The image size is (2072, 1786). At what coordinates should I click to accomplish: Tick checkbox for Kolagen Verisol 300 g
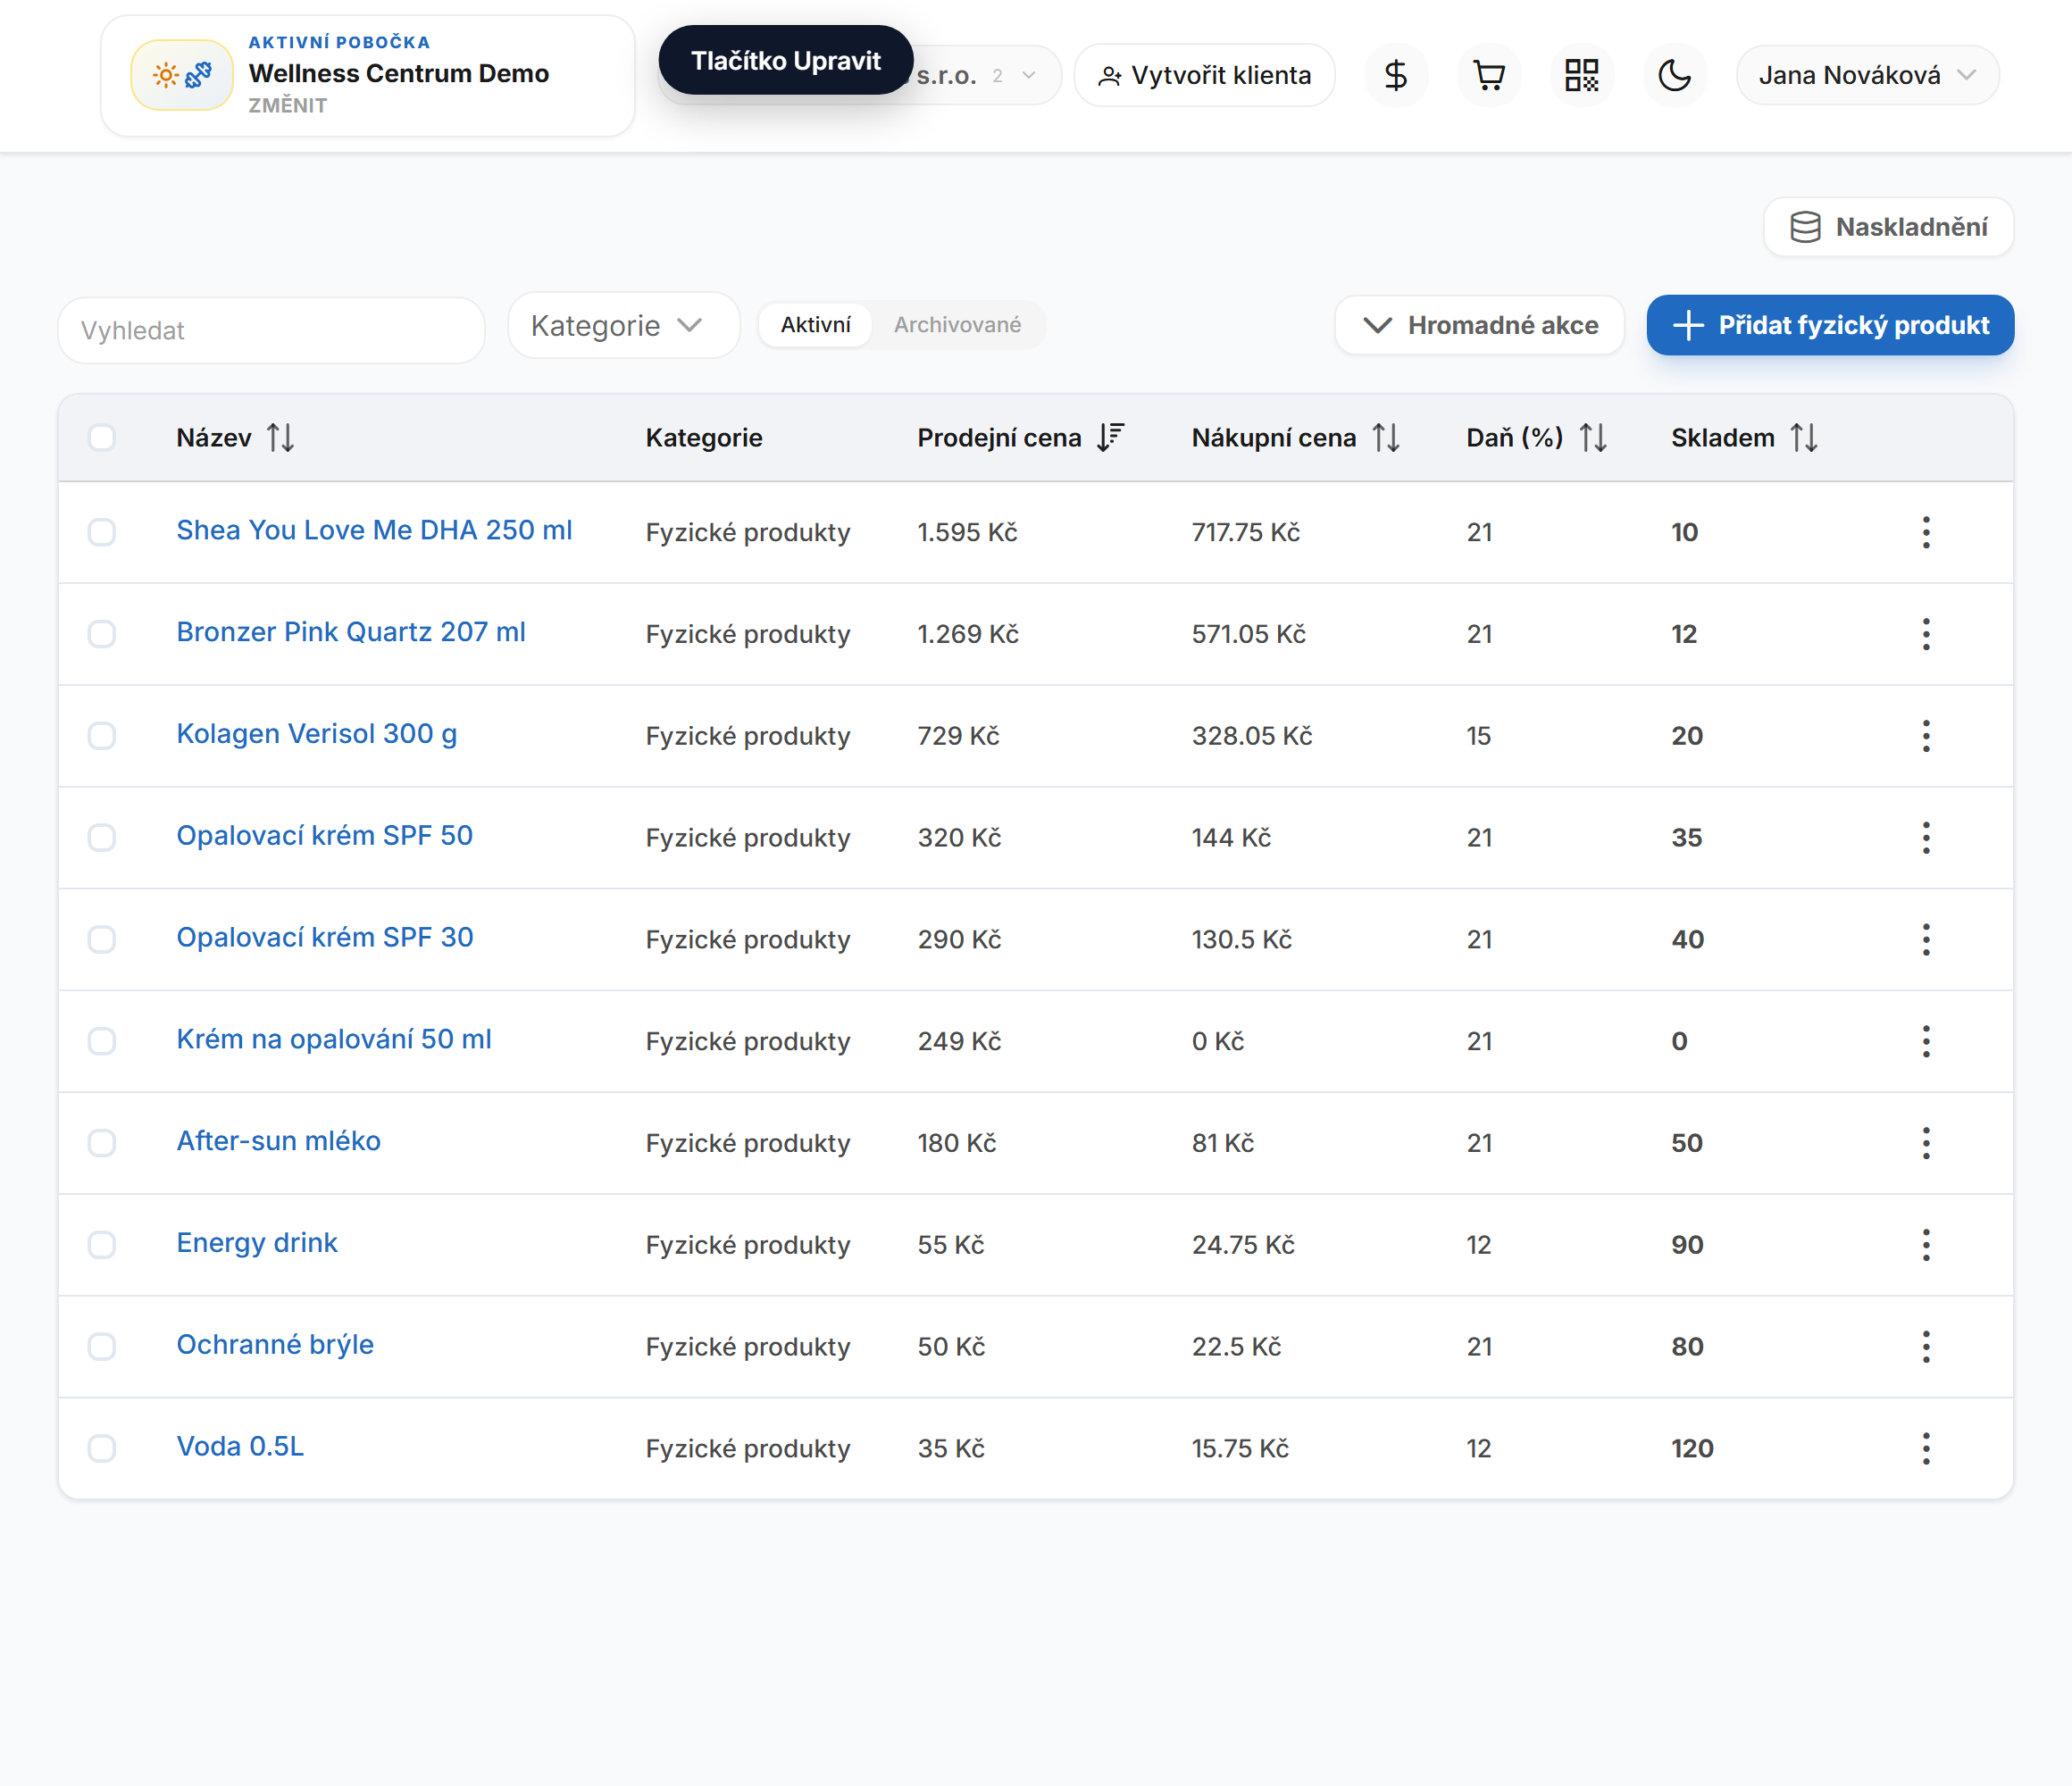click(x=102, y=736)
